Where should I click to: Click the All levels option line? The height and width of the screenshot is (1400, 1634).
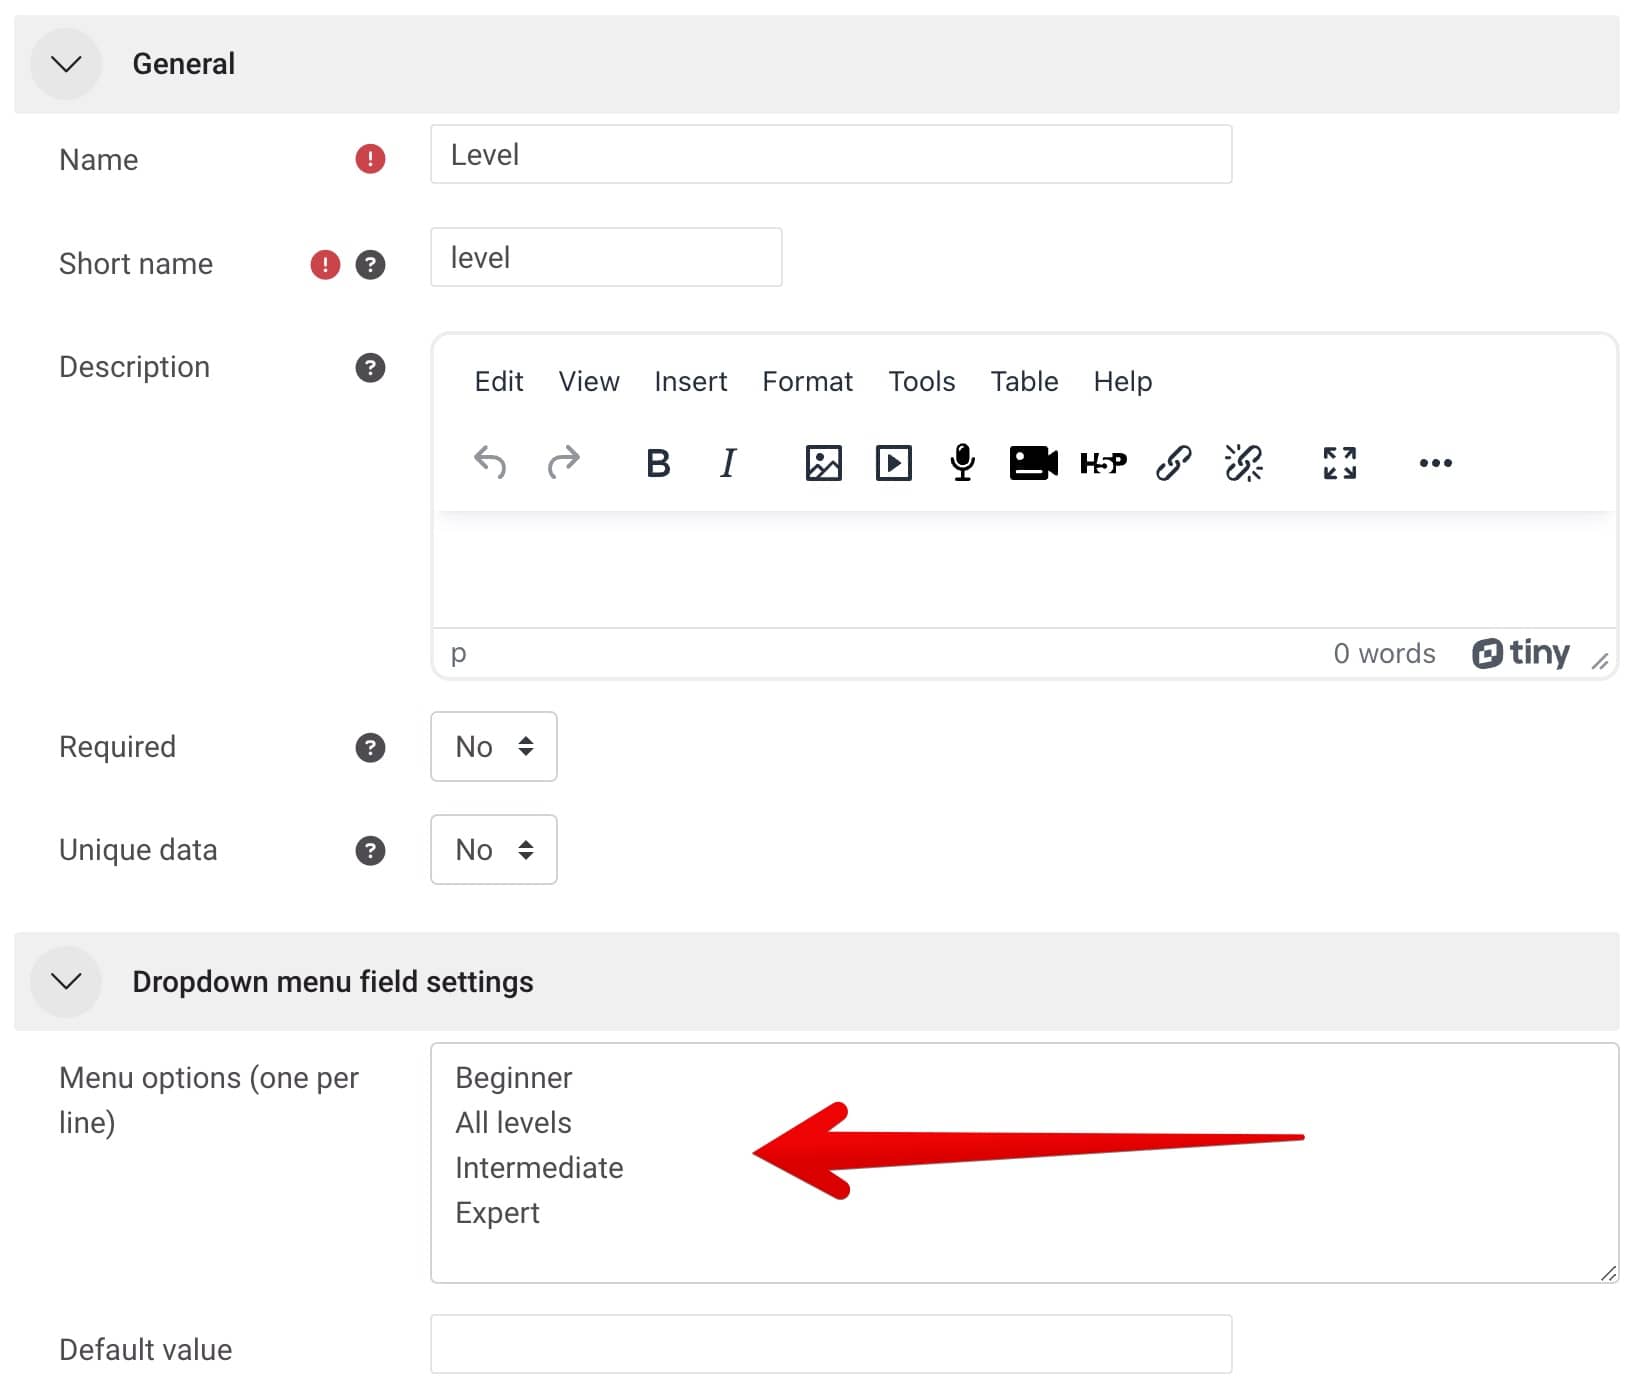(514, 1123)
